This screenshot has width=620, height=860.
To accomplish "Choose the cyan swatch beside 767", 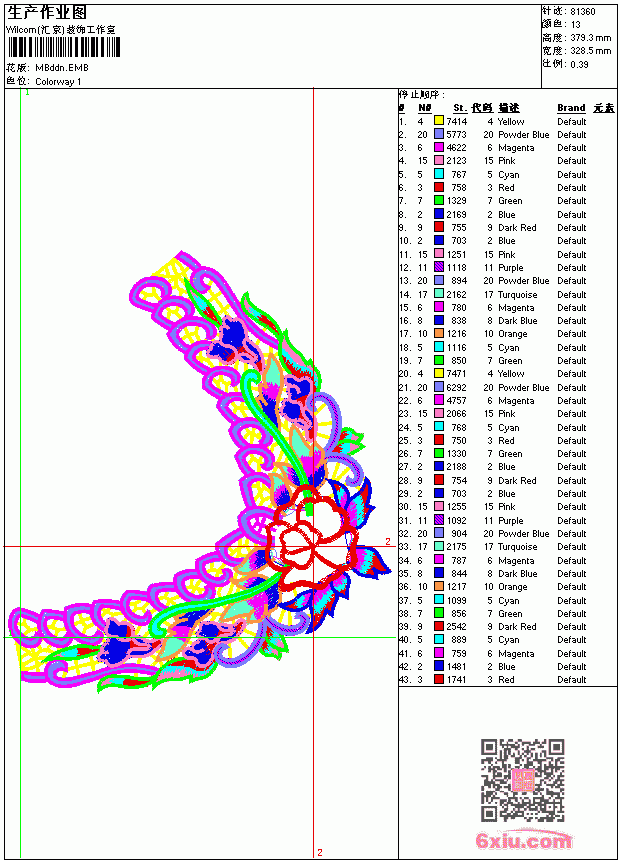I will [x=439, y=174].
